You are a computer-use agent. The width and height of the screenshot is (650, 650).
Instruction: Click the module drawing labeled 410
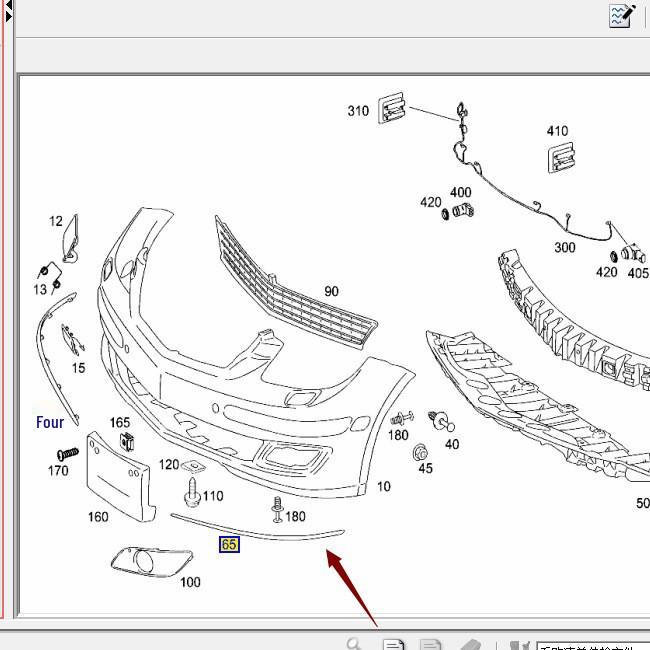pos(561,158)
